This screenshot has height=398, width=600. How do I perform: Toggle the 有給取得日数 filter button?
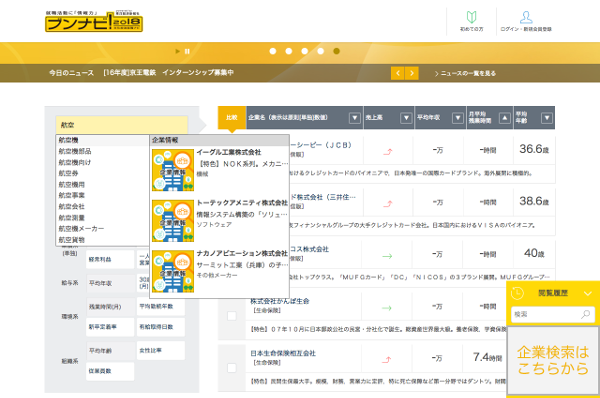click(161, 327)
